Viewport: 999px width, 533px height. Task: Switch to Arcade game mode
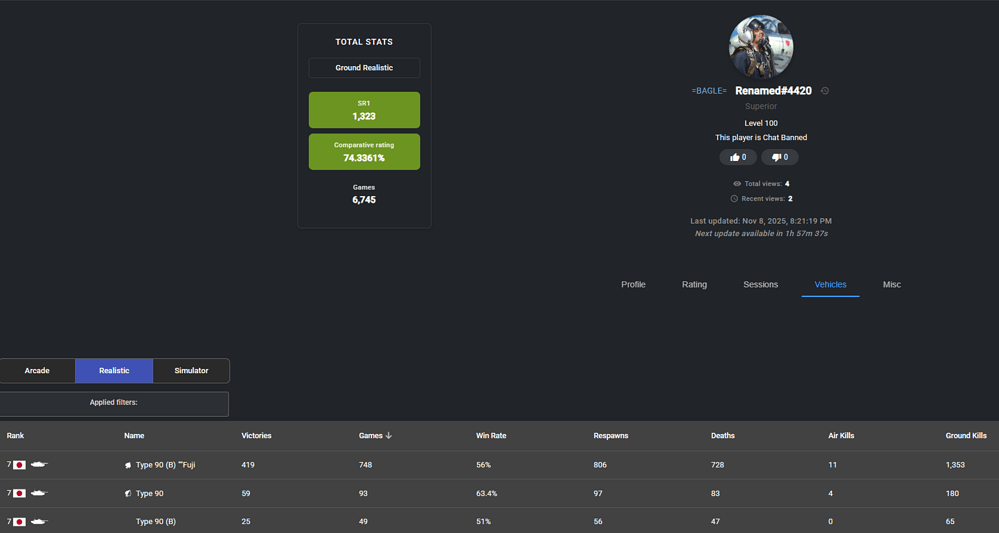point(37,370)
